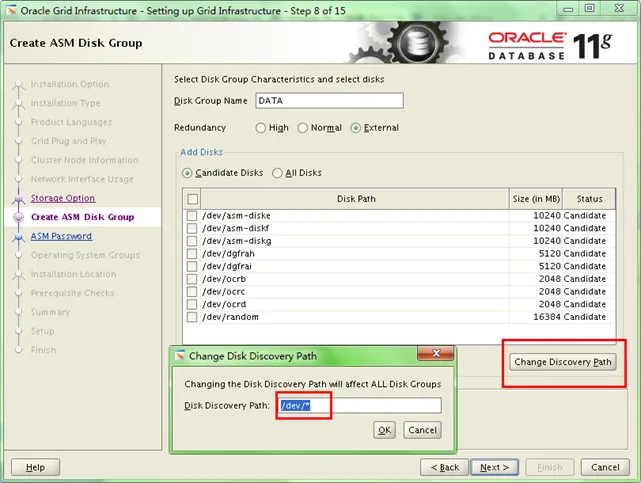
Task: Switch to All Disks view
Action: (x=278, y=173)
